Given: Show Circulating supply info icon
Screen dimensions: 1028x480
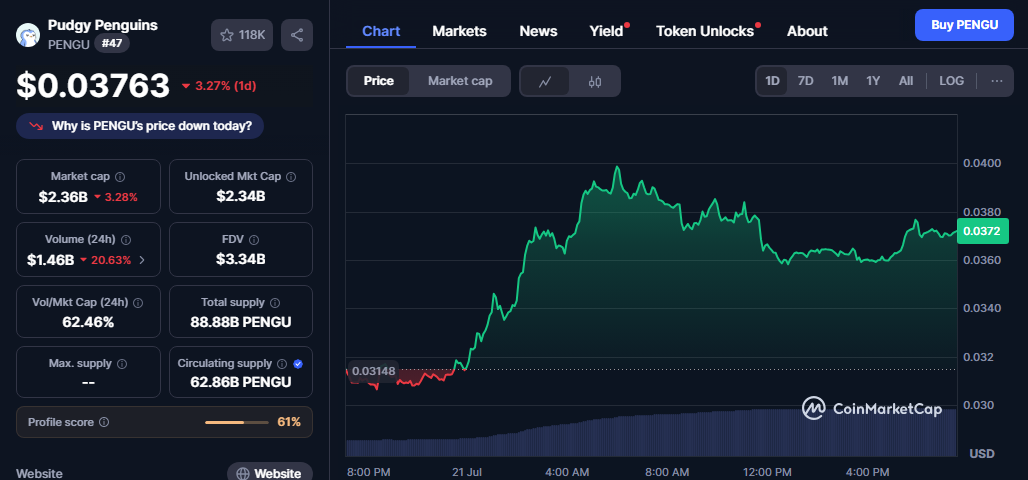Looking at the screenshot, I should click(282, 364).
